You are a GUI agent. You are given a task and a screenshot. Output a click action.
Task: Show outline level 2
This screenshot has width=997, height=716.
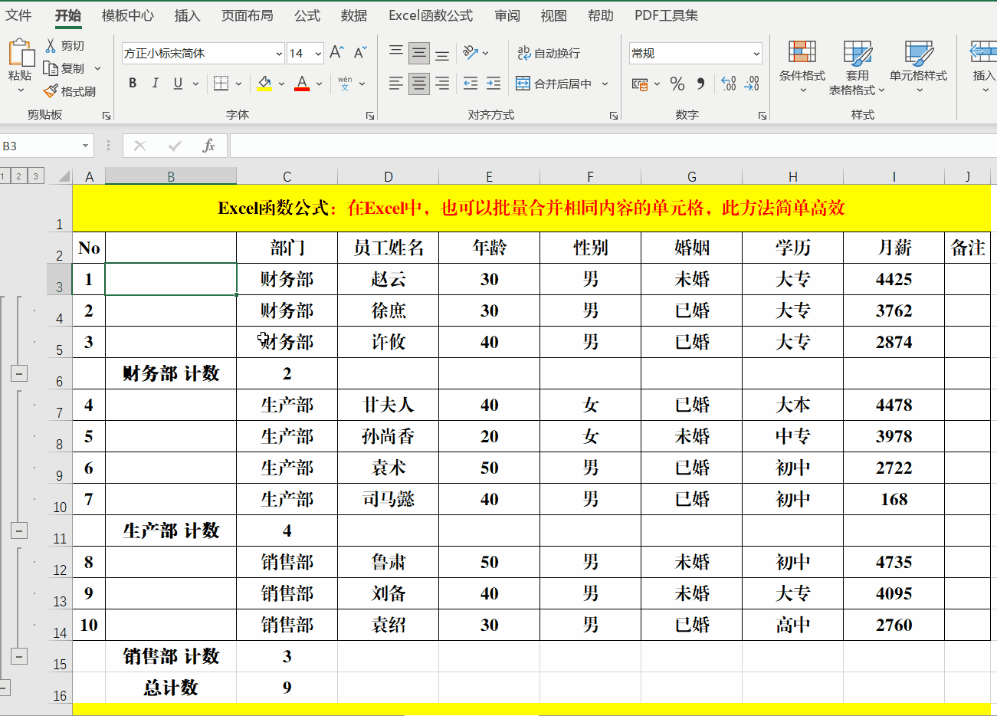[x=19, y=176]
